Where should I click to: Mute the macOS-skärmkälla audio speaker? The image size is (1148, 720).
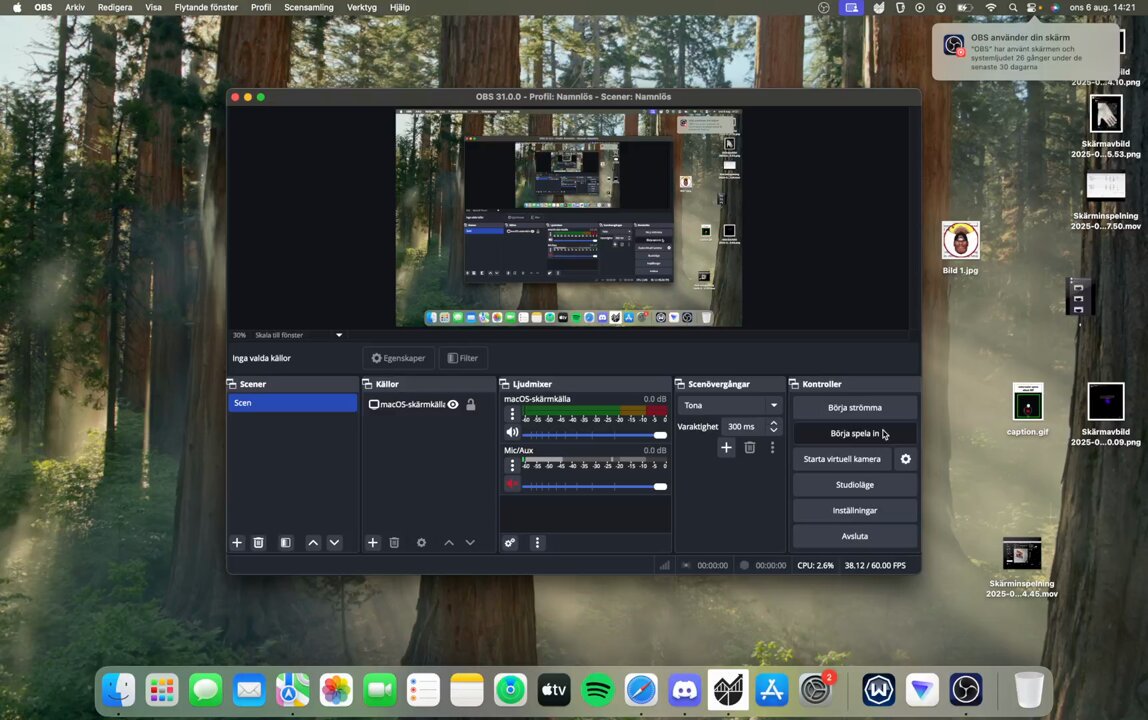512,433
